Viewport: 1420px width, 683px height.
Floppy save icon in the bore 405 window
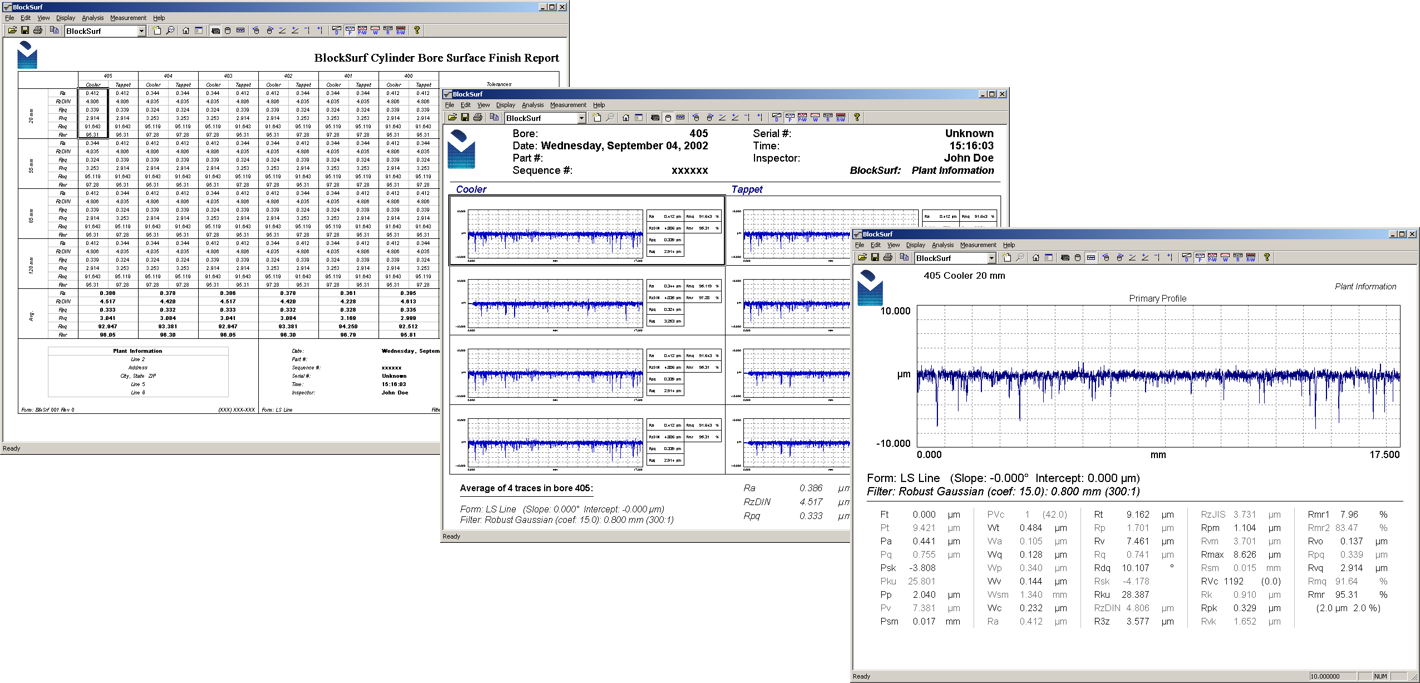coord(464,118)
